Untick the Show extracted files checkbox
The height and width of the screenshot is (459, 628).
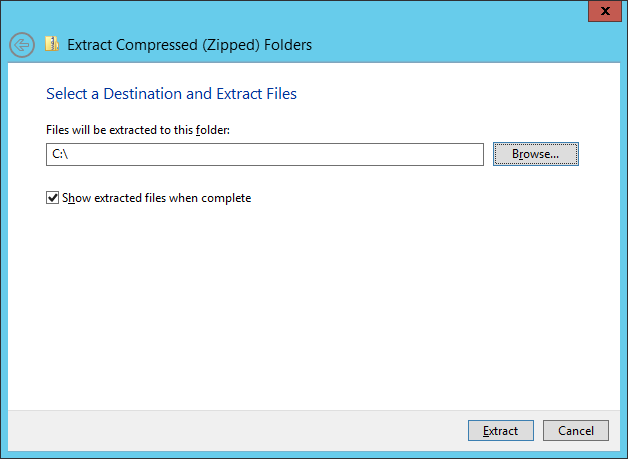(52, 198)
